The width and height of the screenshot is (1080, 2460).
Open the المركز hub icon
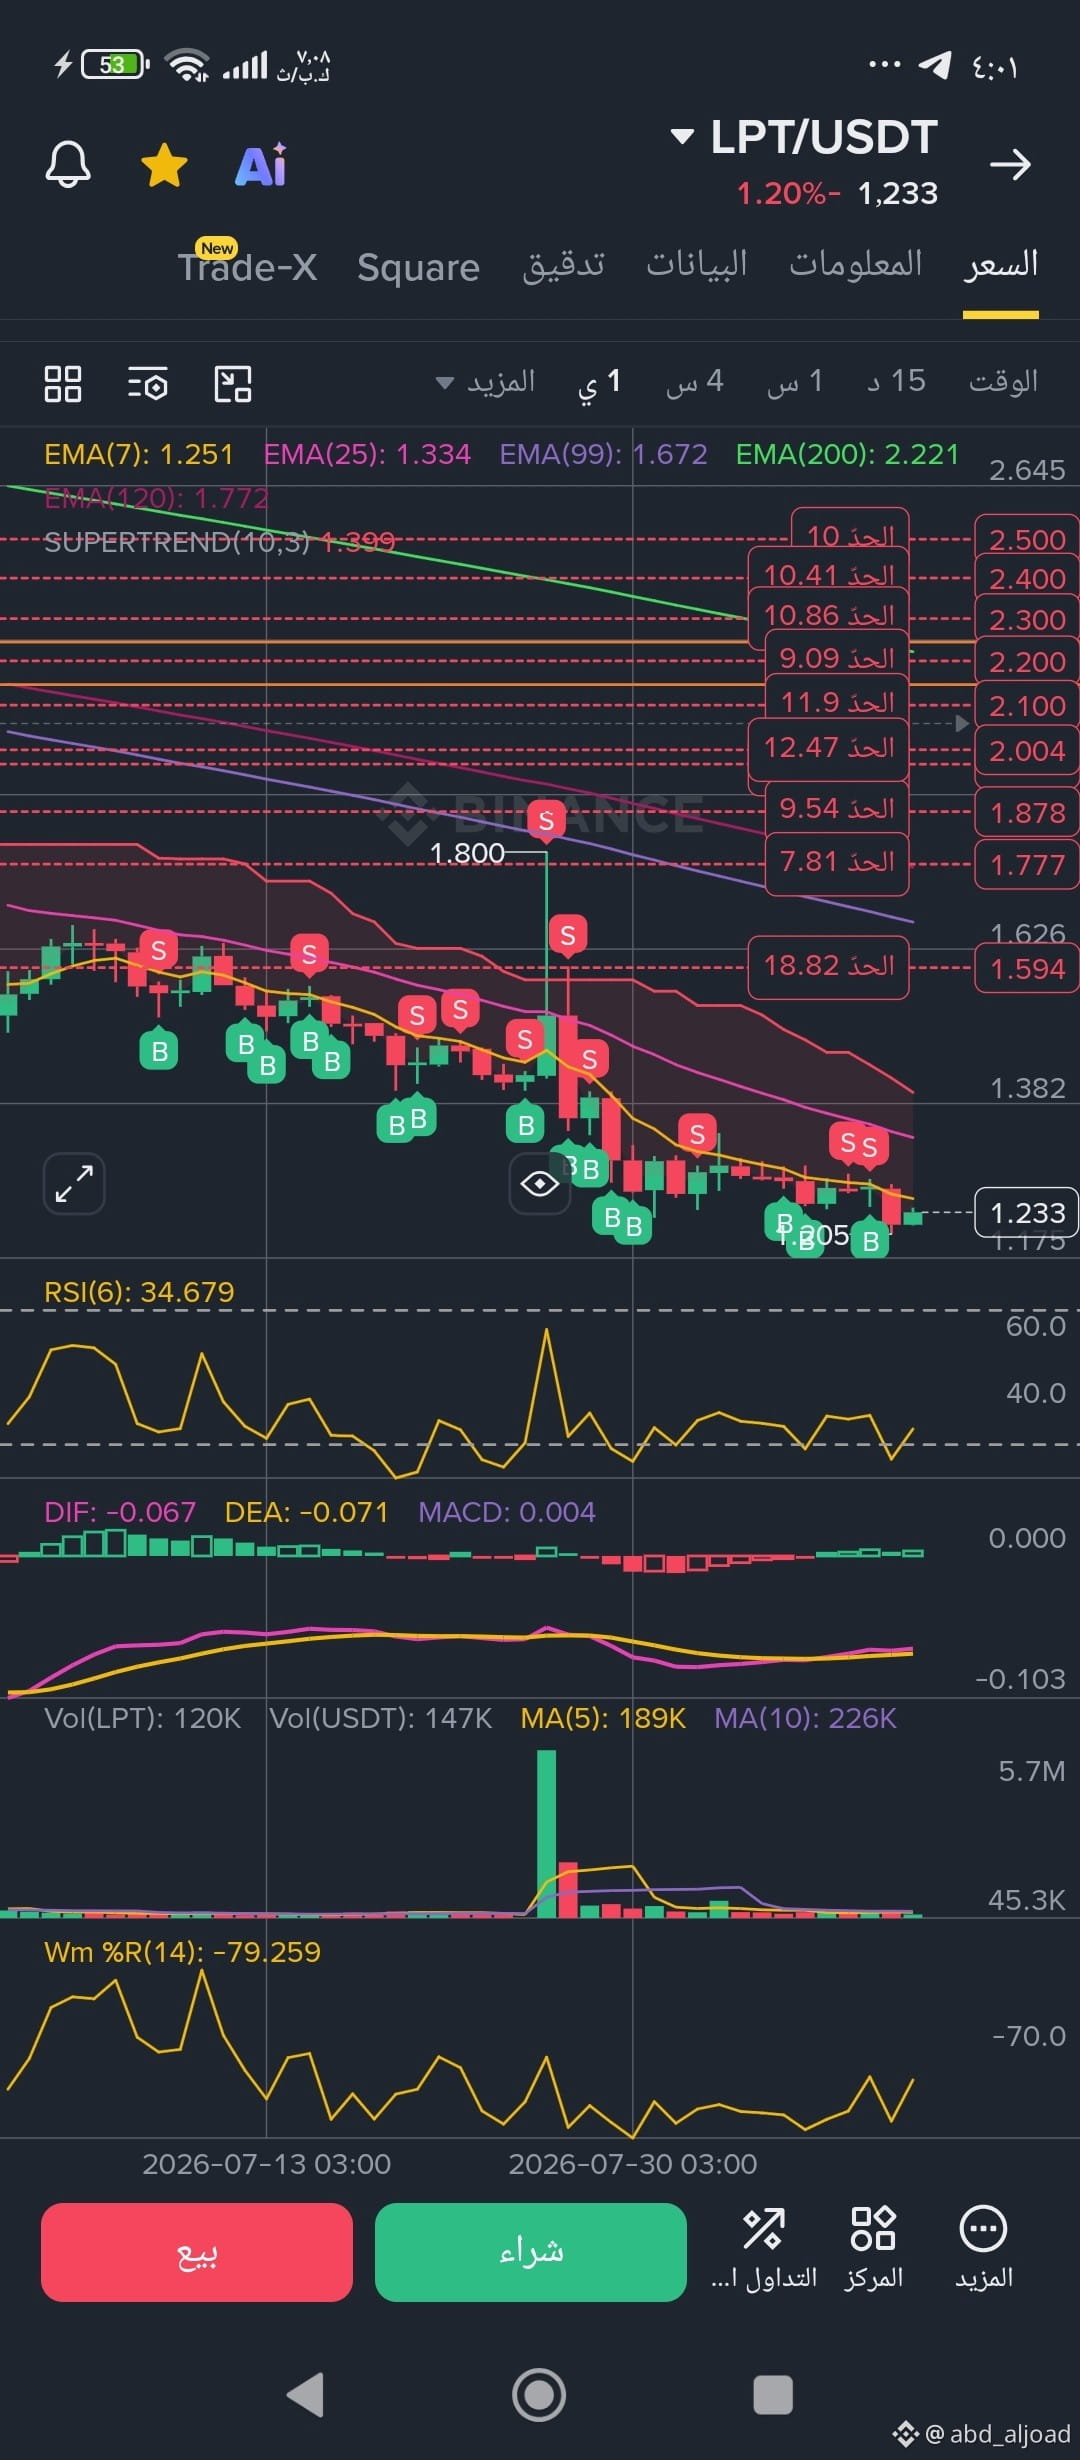tap(873, 2248)
